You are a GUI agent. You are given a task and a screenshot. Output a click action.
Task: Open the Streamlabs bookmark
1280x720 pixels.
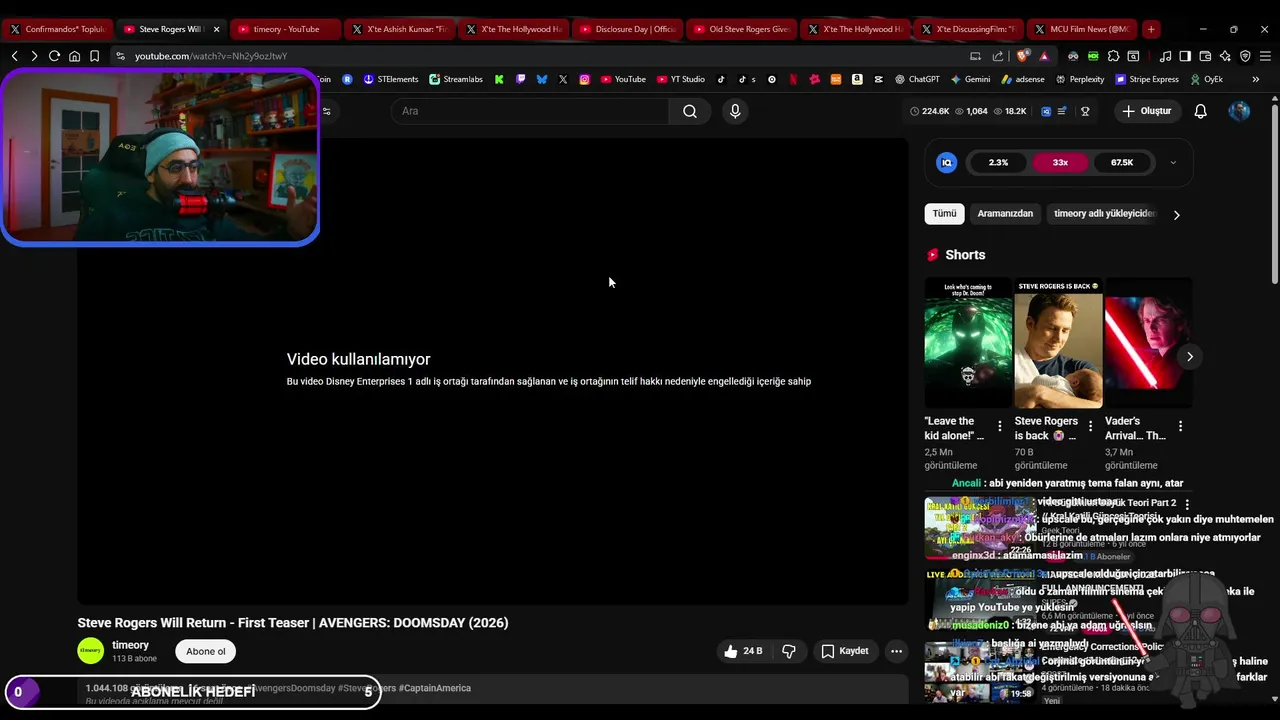(455, 79)
